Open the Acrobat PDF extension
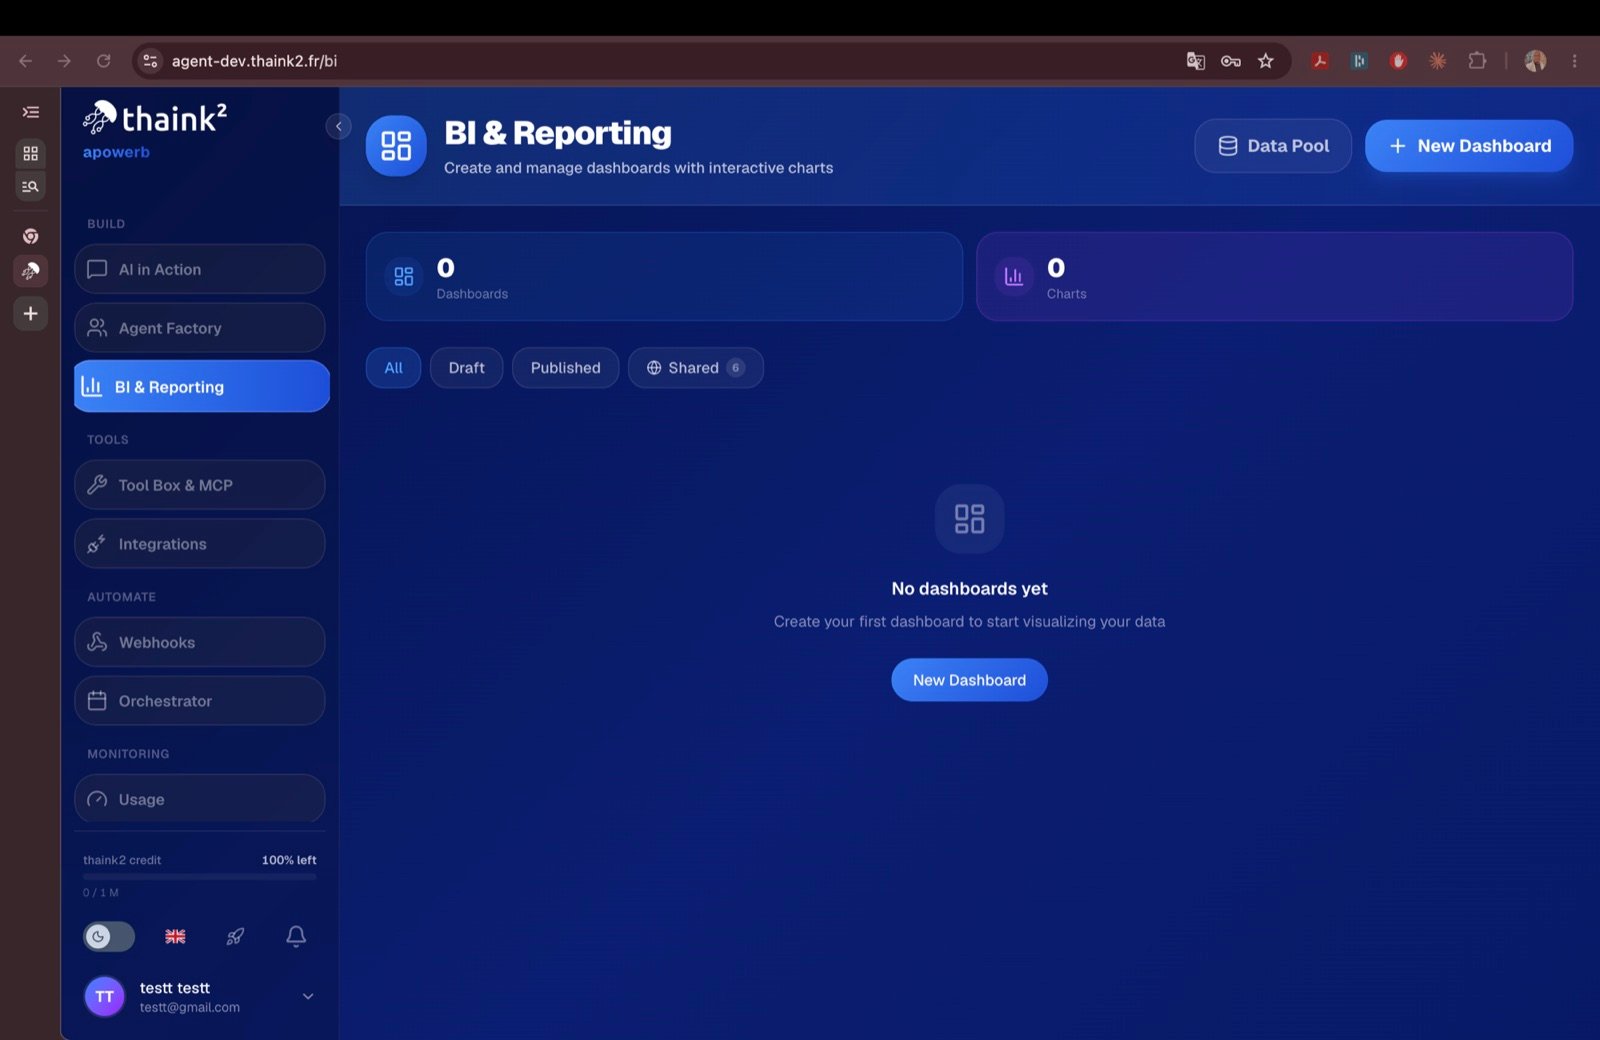The width and height of the screenshot is (1600, 1040). [1320, 61]
